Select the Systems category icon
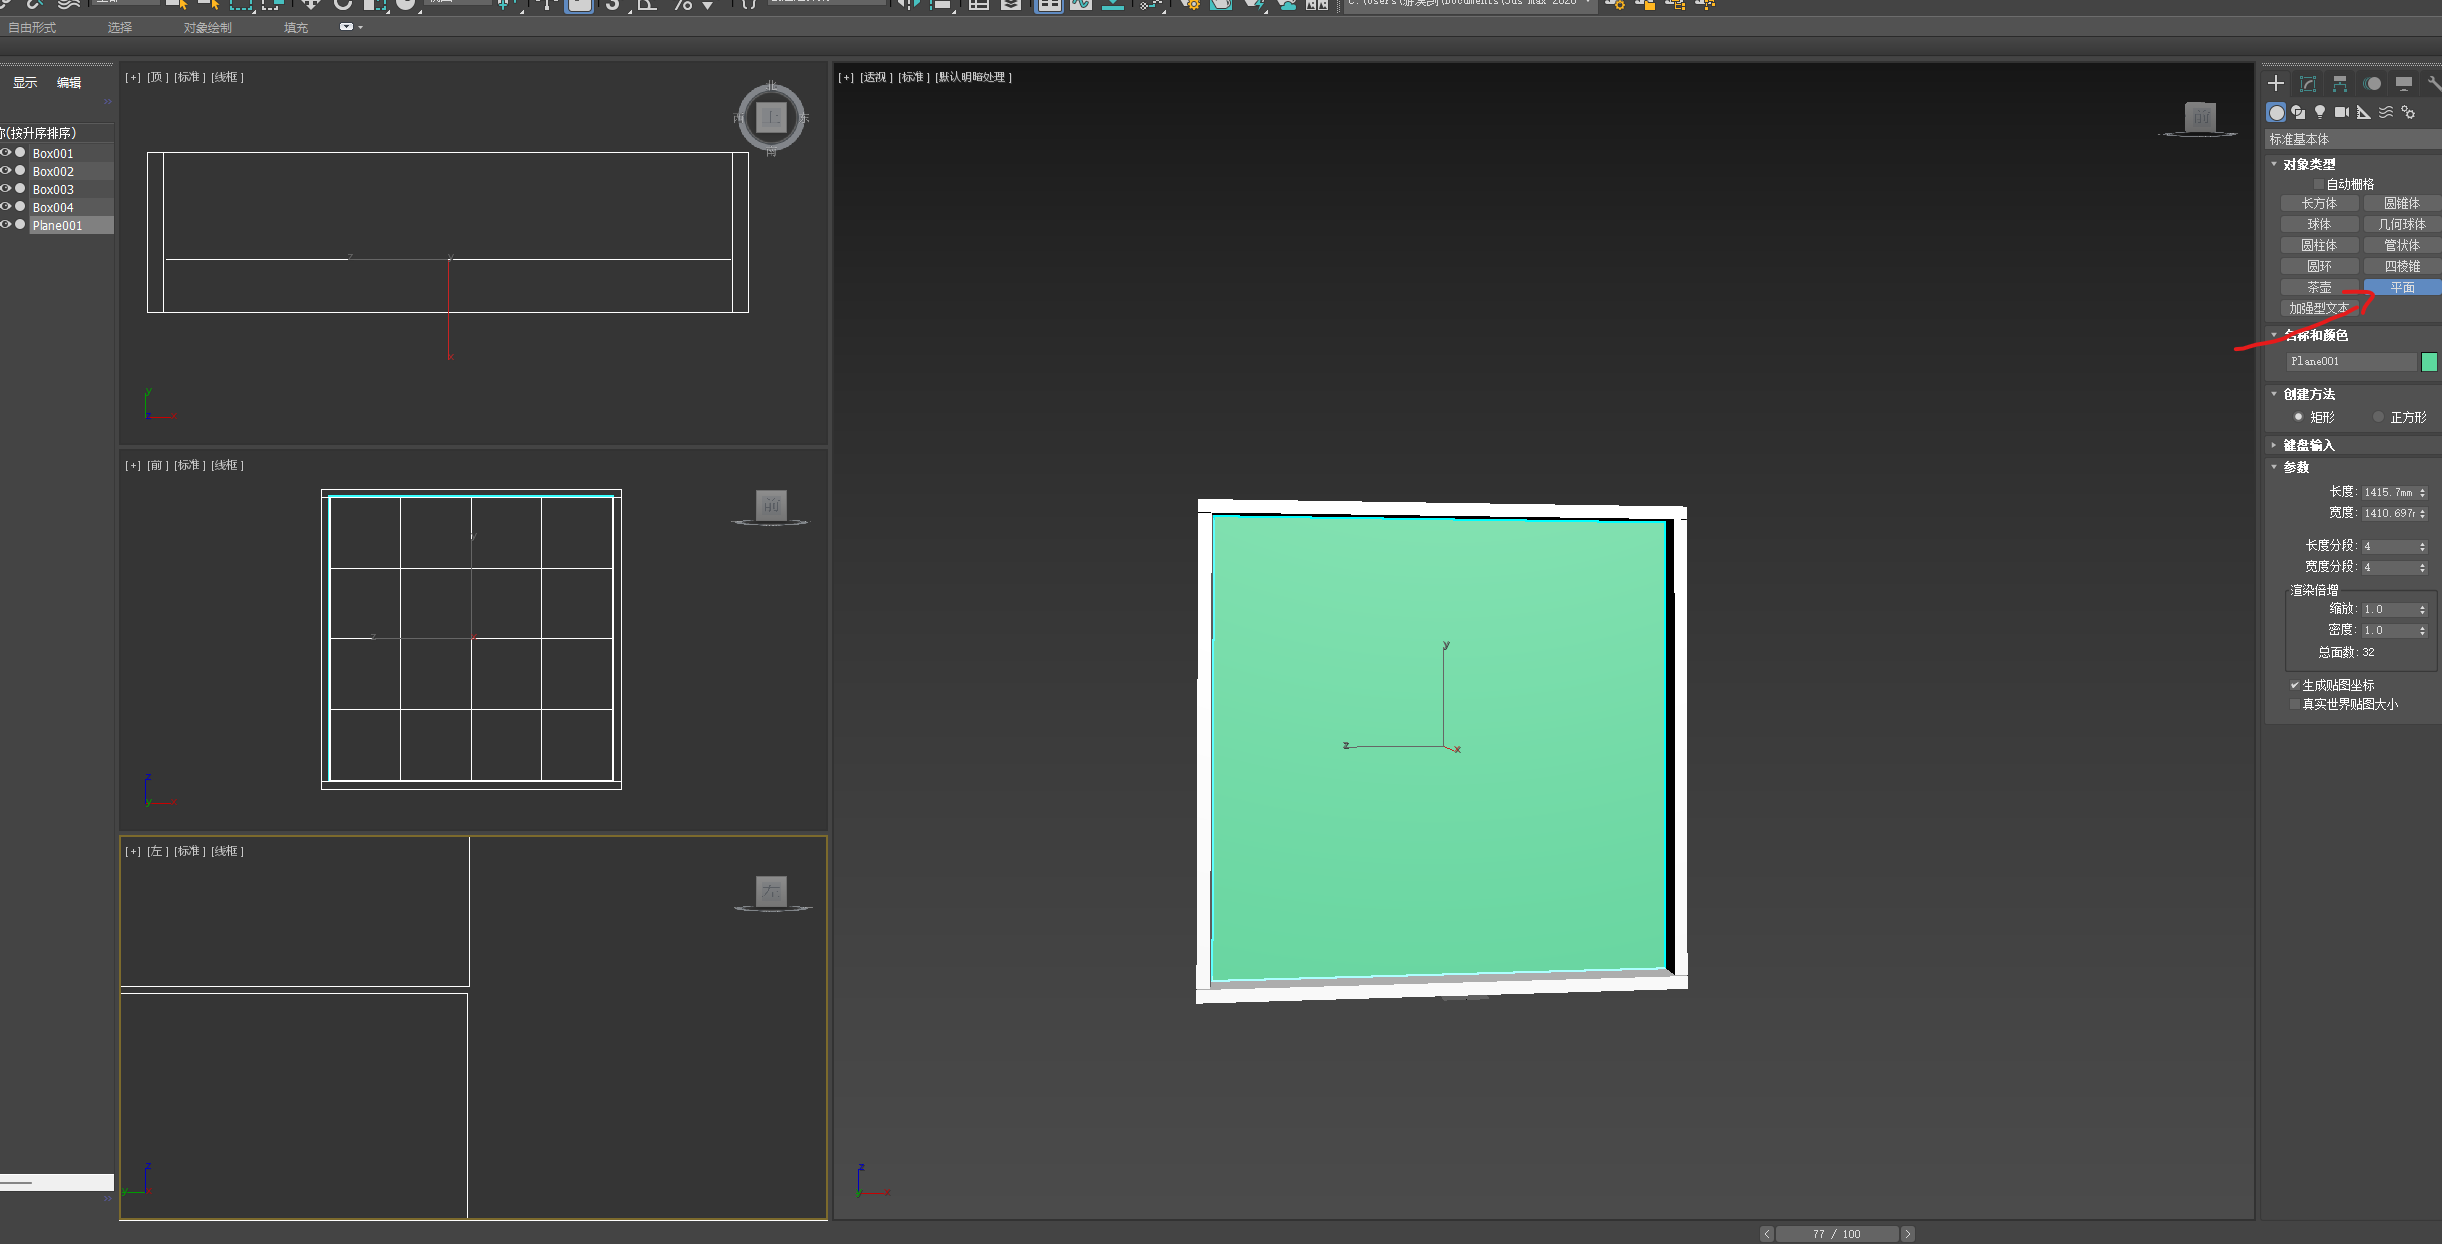Image resolution: width=2442 pixels, height=1244 pixels. tap(2408, 112)
